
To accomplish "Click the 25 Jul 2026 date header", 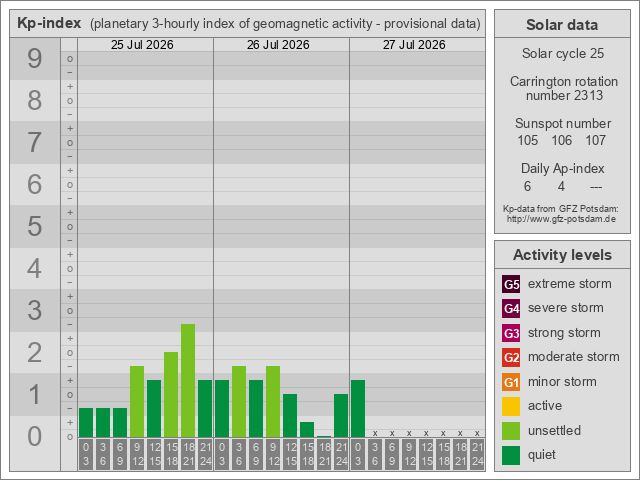I will click(x=142, y=44).
